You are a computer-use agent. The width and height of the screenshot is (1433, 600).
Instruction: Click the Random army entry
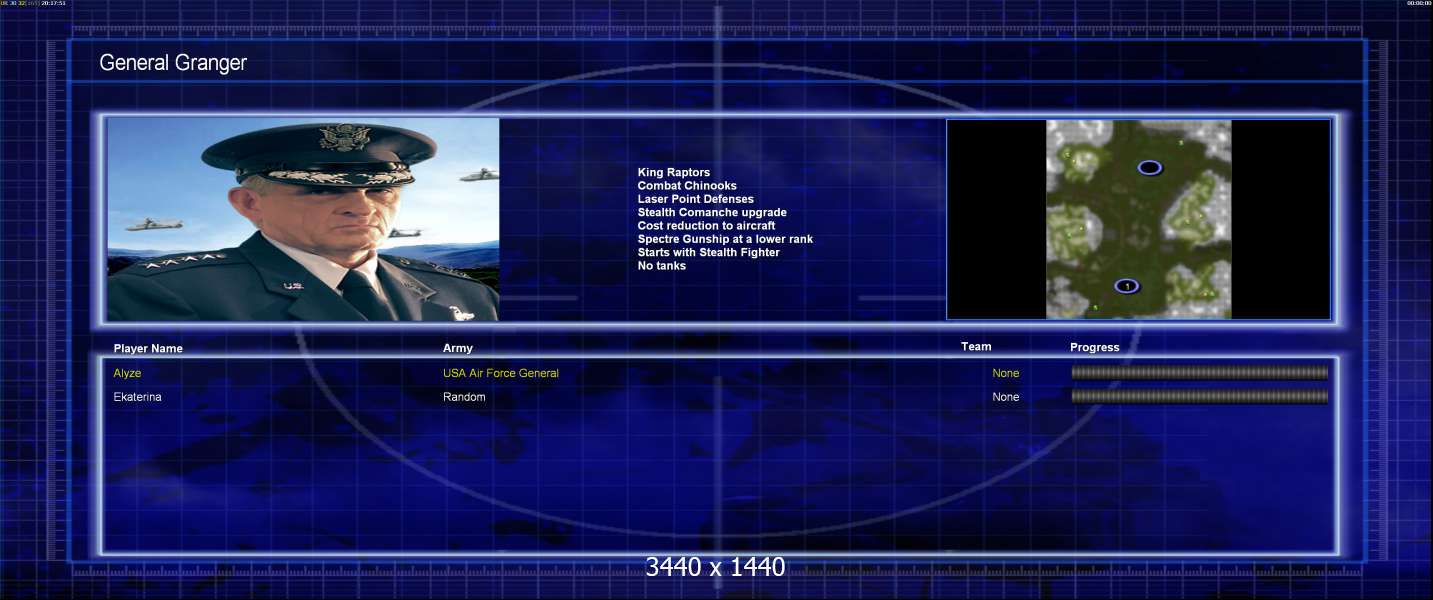[x=464, y=397]
